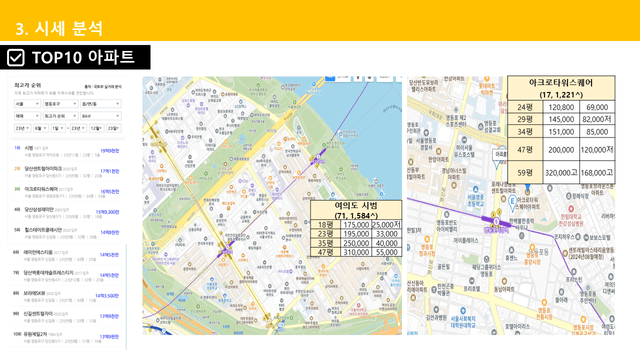Viewport: 640px width, 360px height.
Task: Click the 여의도 시범 table header
Action: pyautogui.click(x=356, y=210)
